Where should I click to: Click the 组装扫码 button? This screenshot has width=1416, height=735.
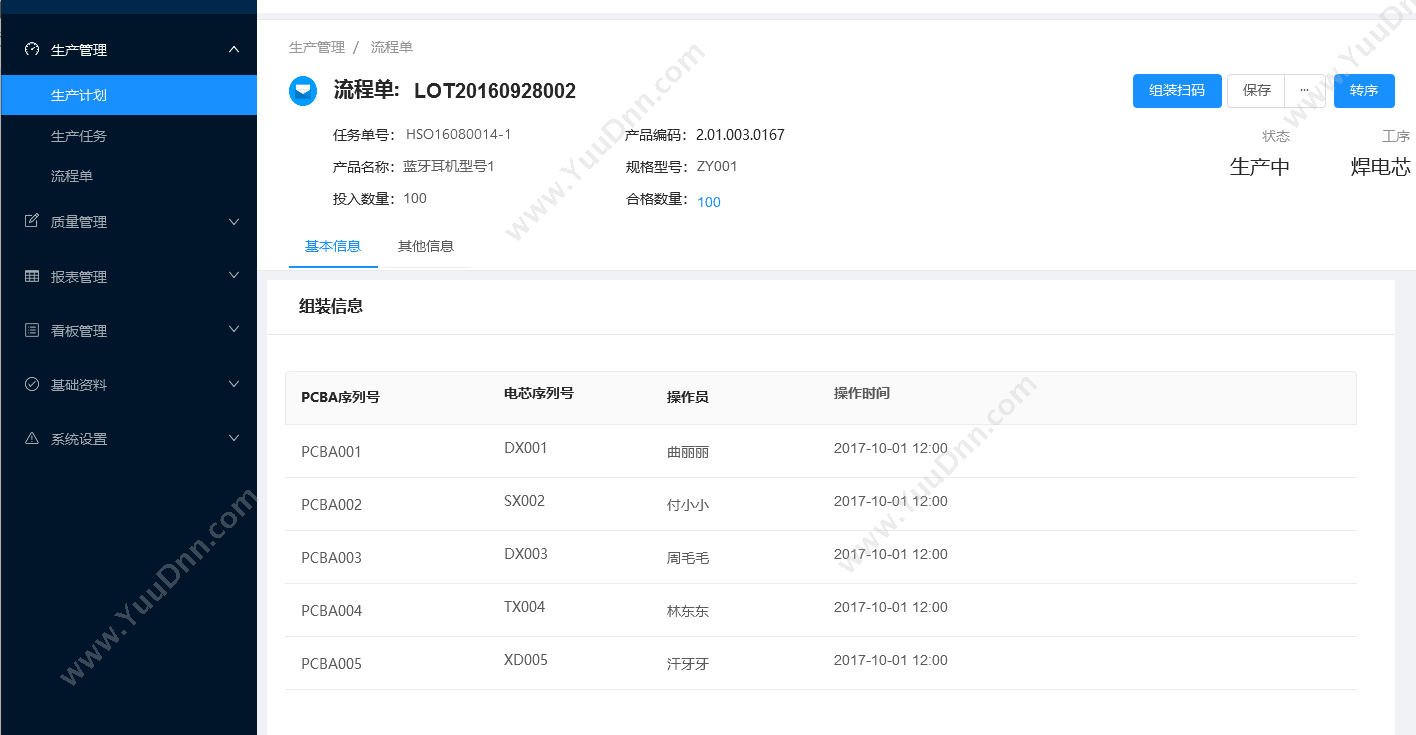(1177, 90)
